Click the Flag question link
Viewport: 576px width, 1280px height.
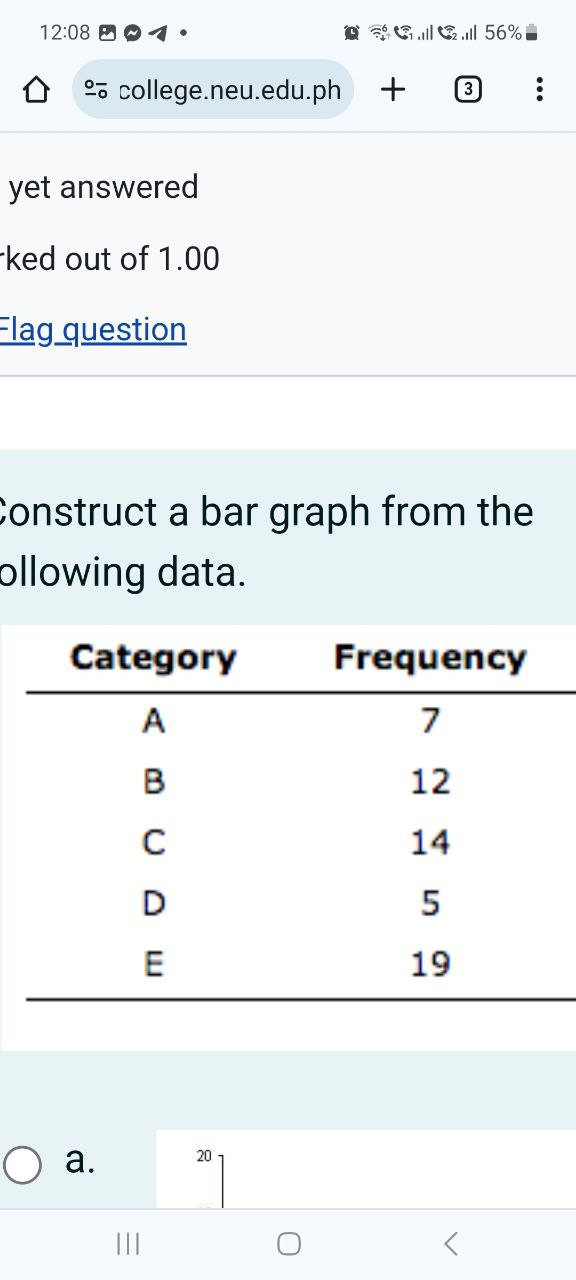pyautogui.click(x=93, y=330)
